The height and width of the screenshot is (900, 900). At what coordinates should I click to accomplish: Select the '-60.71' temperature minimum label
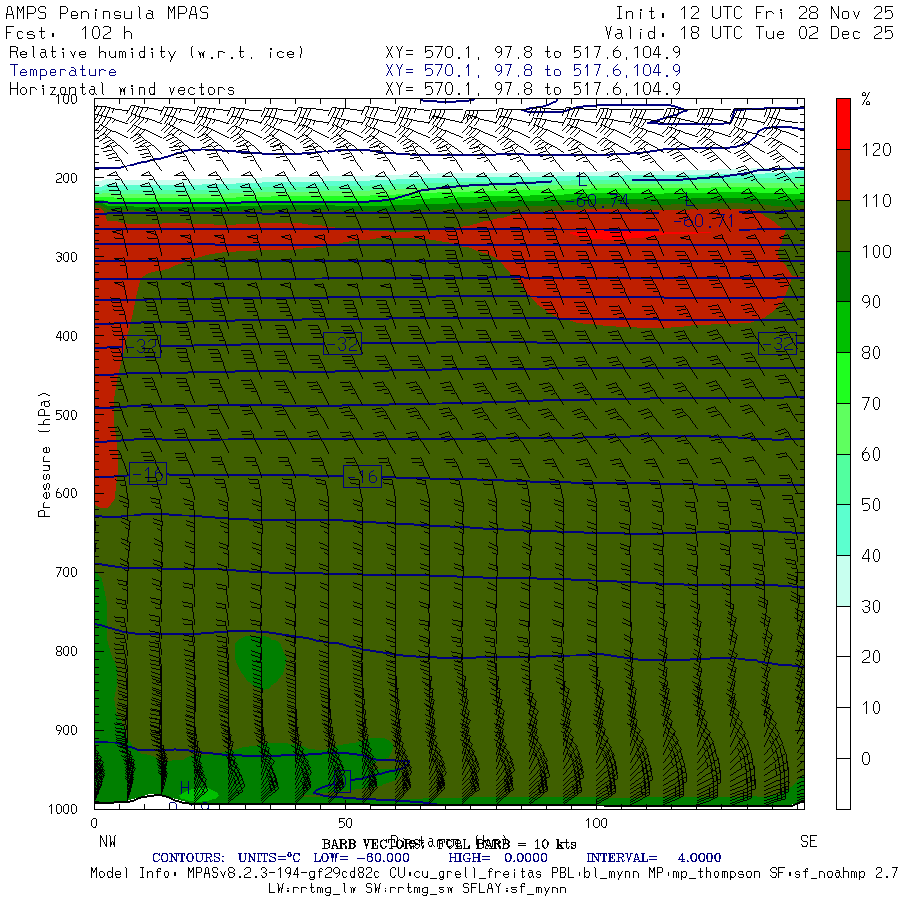click(x=703, y=222)
